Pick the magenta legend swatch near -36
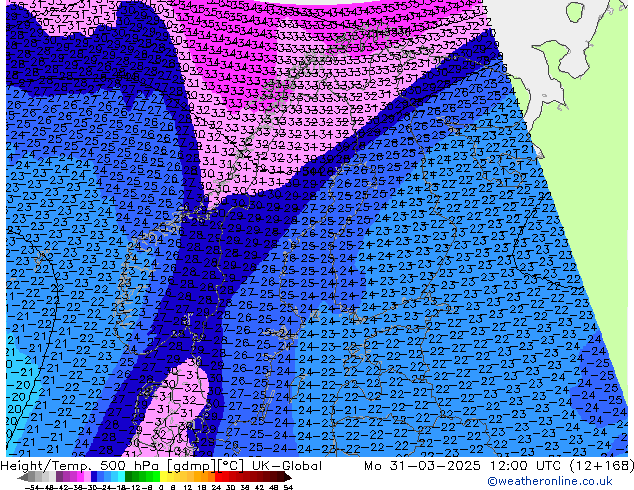The width and height of the screenshot is (634, 490). point(80,477)
